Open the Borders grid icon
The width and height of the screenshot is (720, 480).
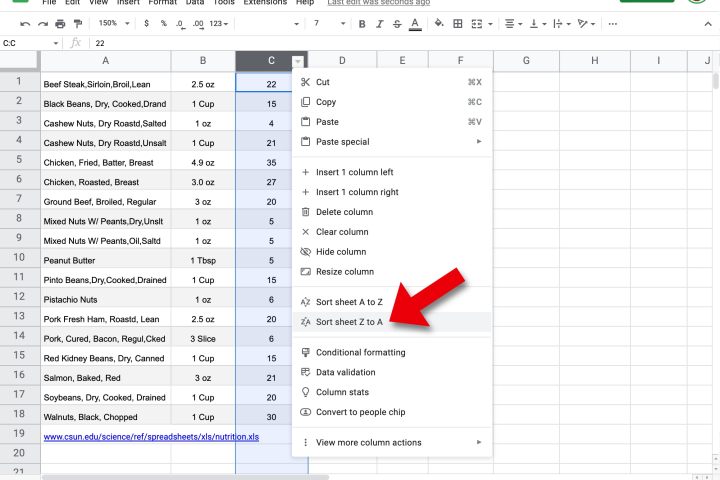pos(458,23)
